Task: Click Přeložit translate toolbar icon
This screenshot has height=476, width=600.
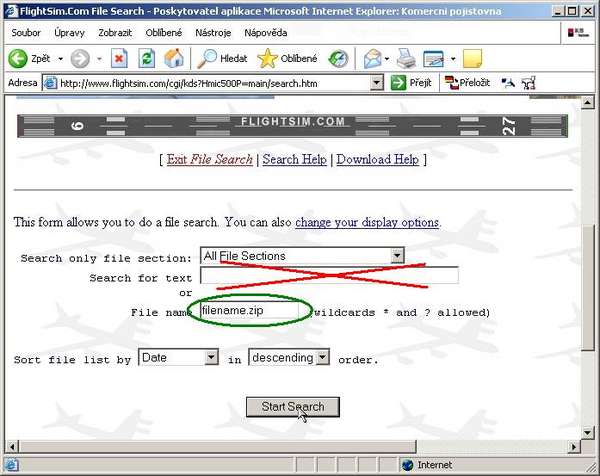Action: click(x=467, y=82)
